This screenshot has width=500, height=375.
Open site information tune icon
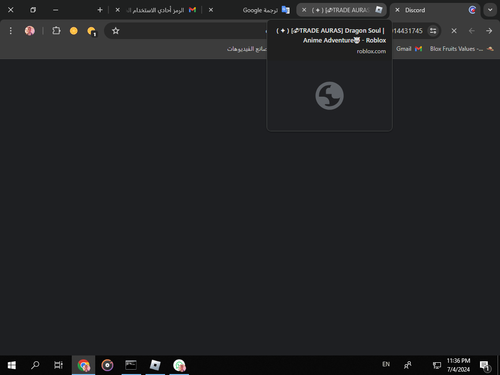tap(433, 31)
